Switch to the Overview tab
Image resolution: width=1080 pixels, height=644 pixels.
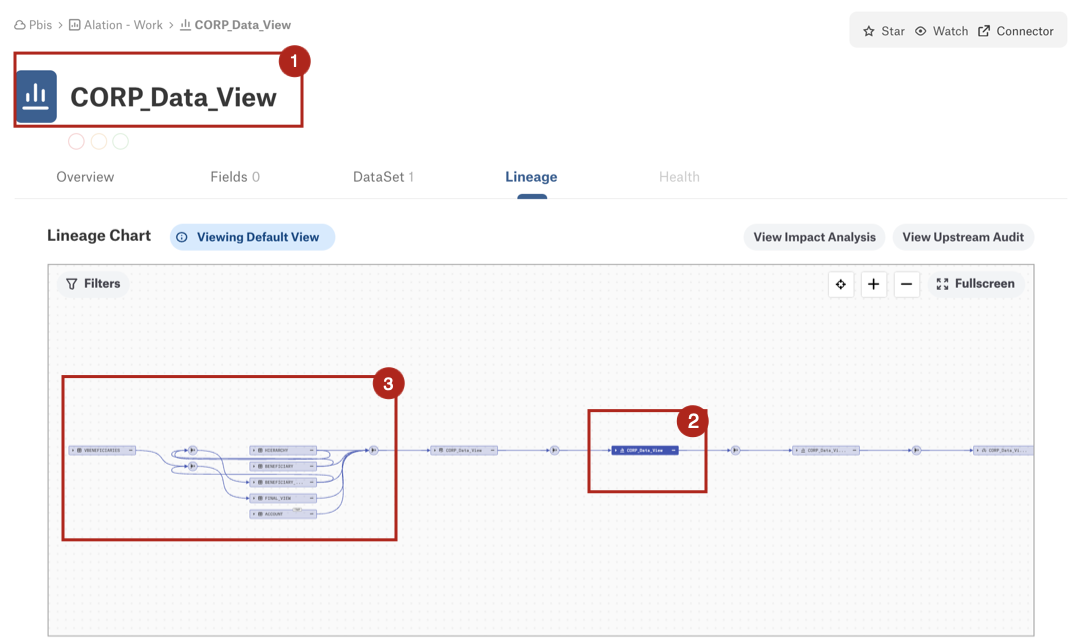(x=85, y=177)
